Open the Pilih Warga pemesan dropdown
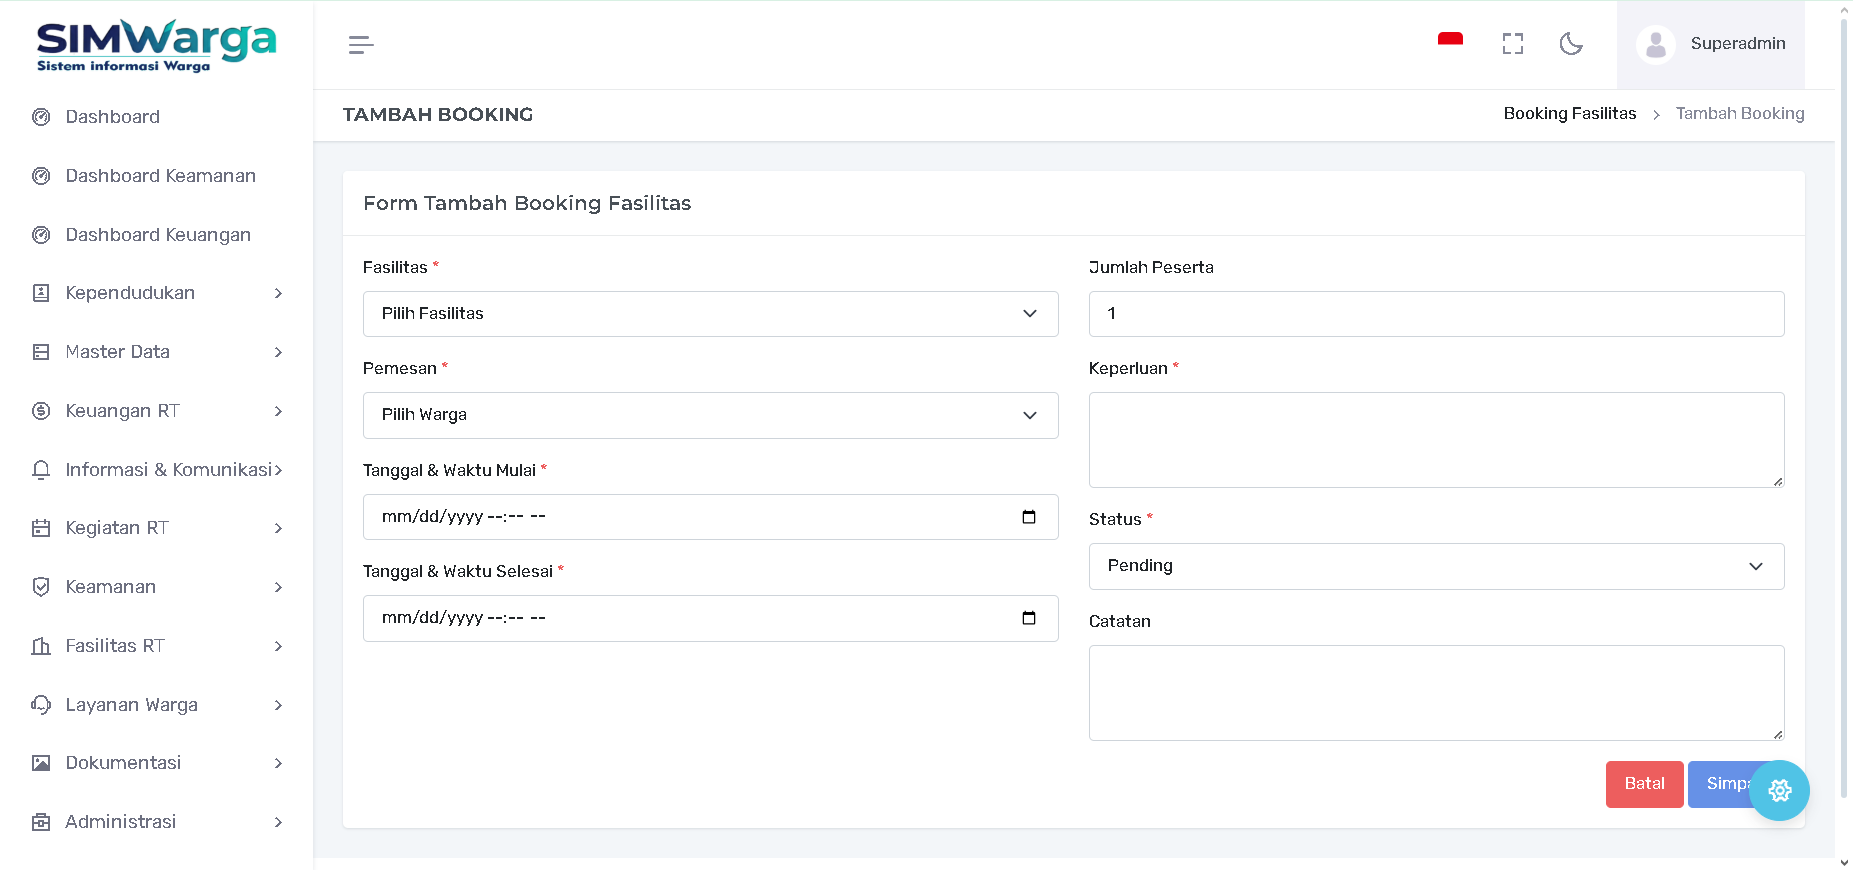 coord(710,415)
